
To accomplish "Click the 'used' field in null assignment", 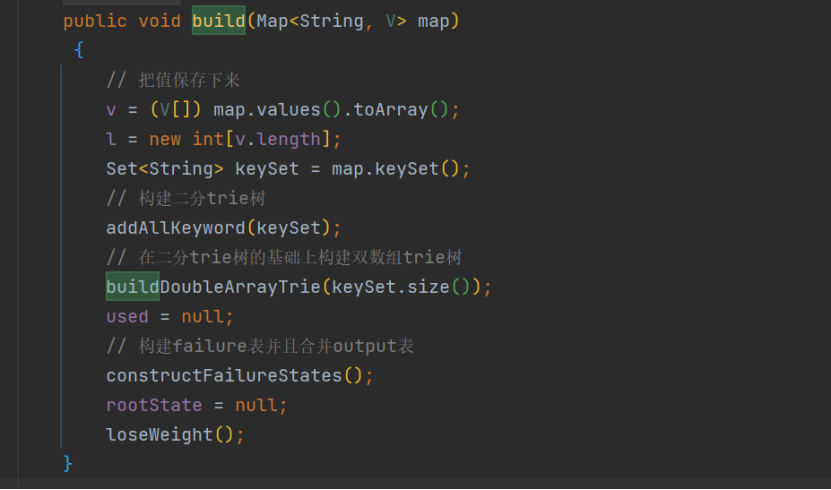I will click(127, 317).
